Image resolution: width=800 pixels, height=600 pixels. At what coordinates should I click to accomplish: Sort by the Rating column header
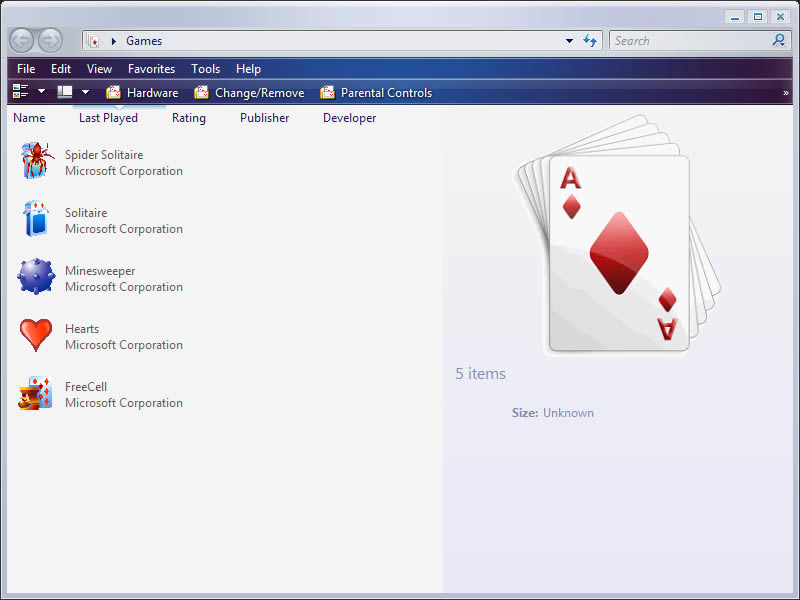(189, 118)
